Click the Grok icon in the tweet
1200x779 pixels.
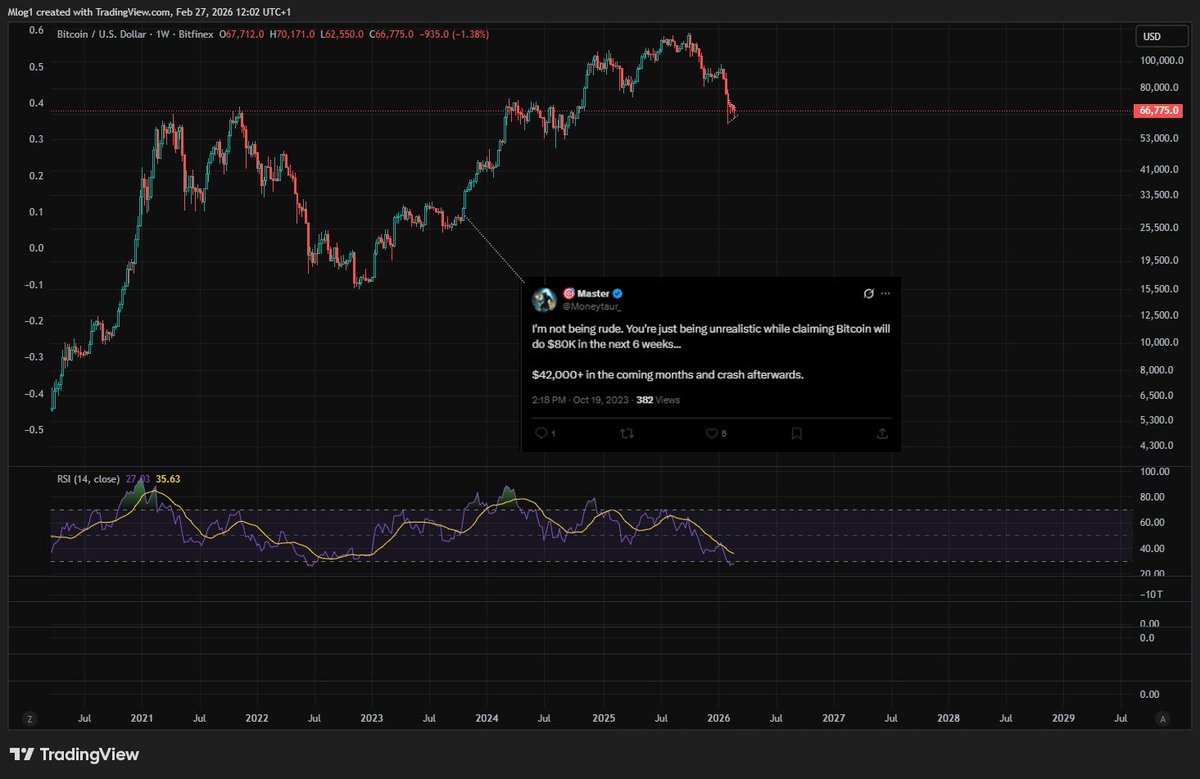click(x=868, y=294)
